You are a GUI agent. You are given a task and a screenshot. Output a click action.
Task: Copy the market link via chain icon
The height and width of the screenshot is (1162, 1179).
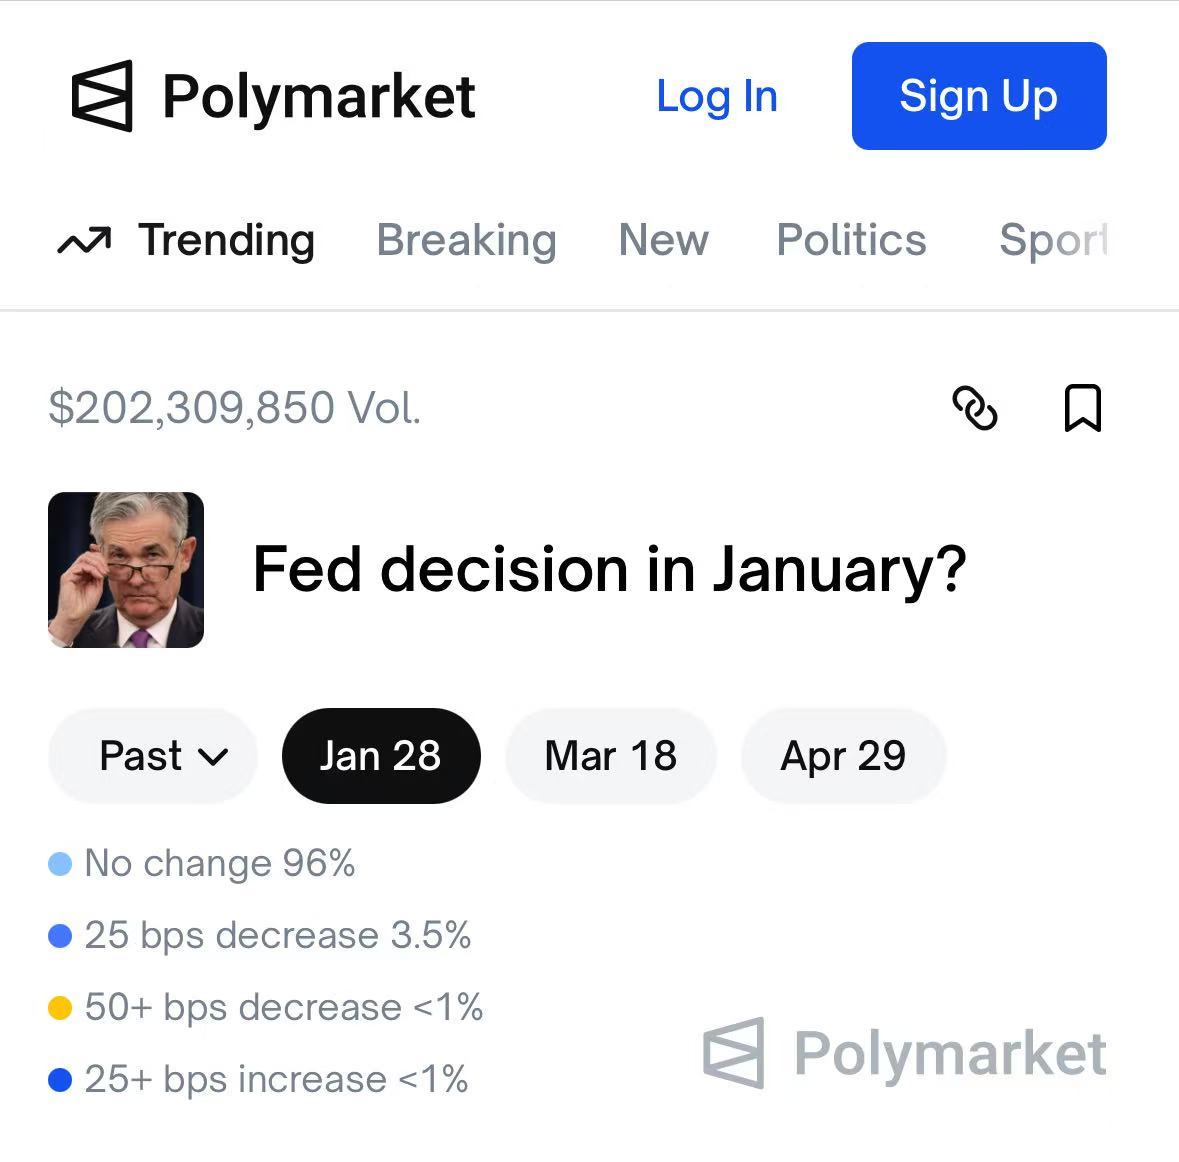click(974, 408)
